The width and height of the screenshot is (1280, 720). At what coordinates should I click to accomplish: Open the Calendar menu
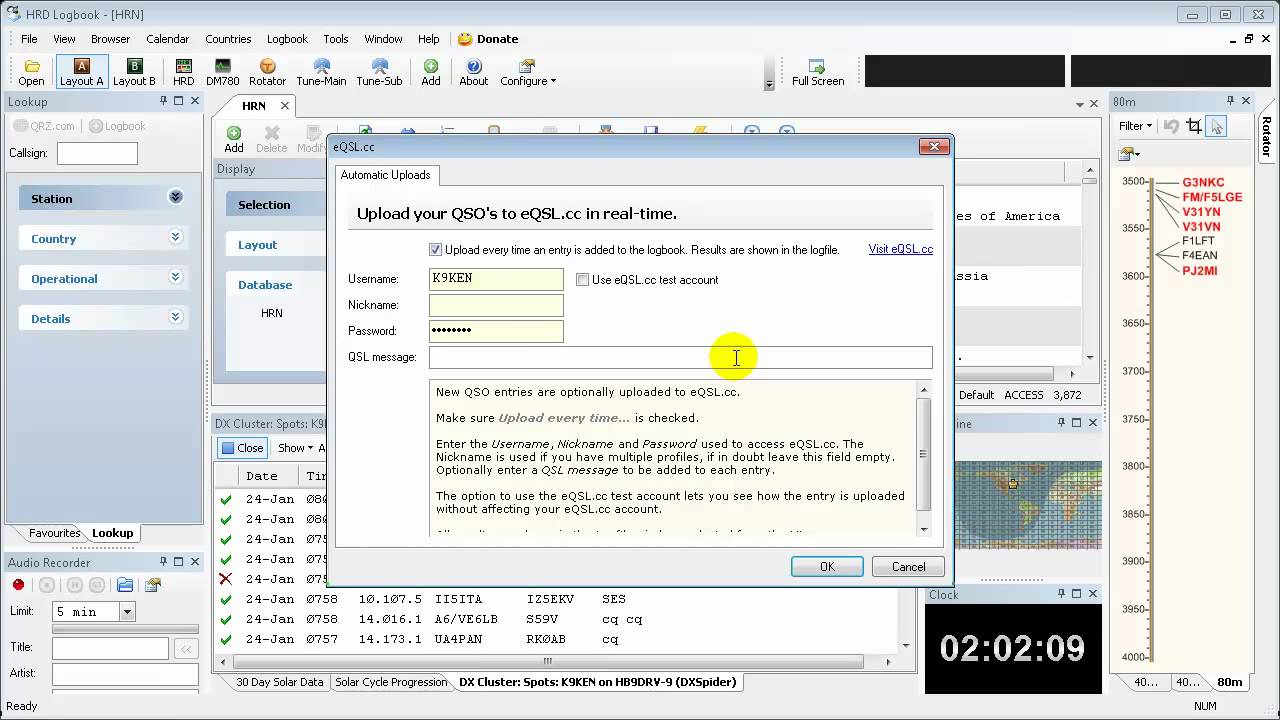(167, 39)
